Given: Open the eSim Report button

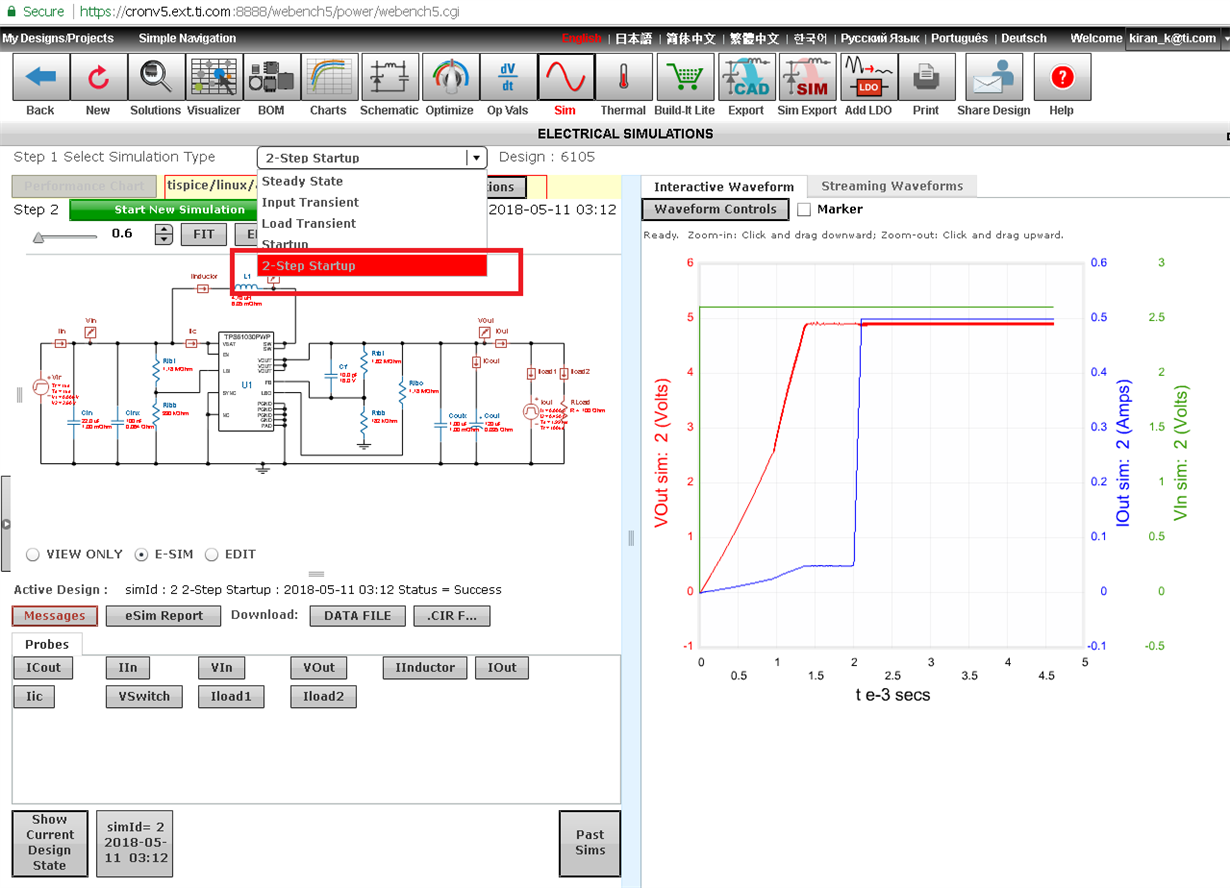Looking at the screenshot, I should 162,616.
